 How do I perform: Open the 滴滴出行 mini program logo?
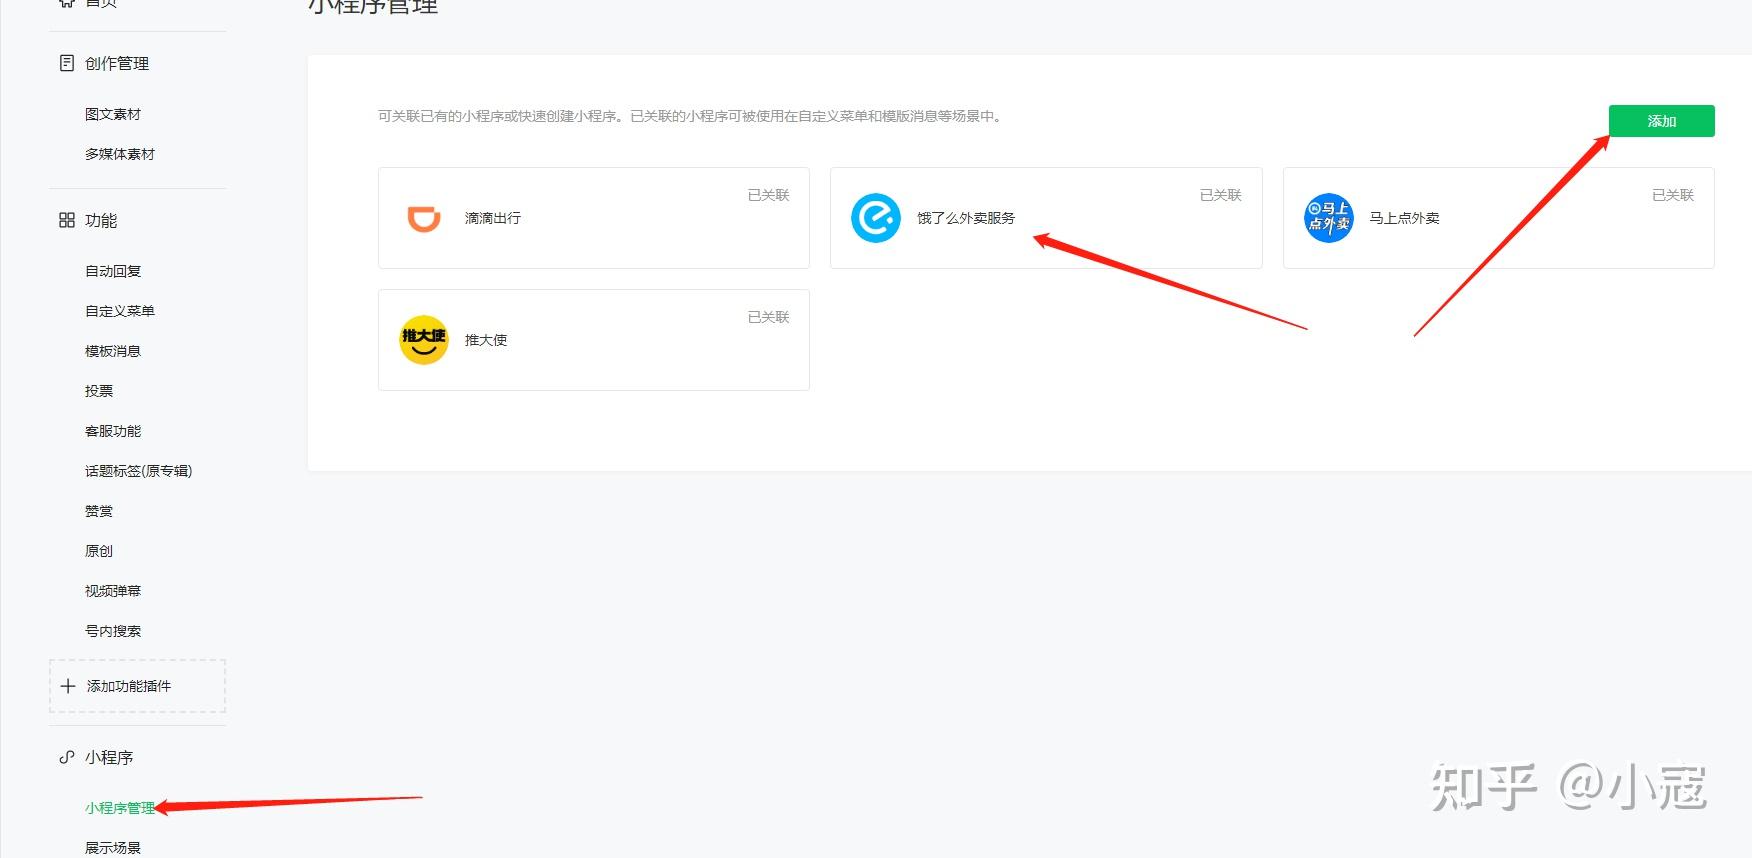point(424,218)
